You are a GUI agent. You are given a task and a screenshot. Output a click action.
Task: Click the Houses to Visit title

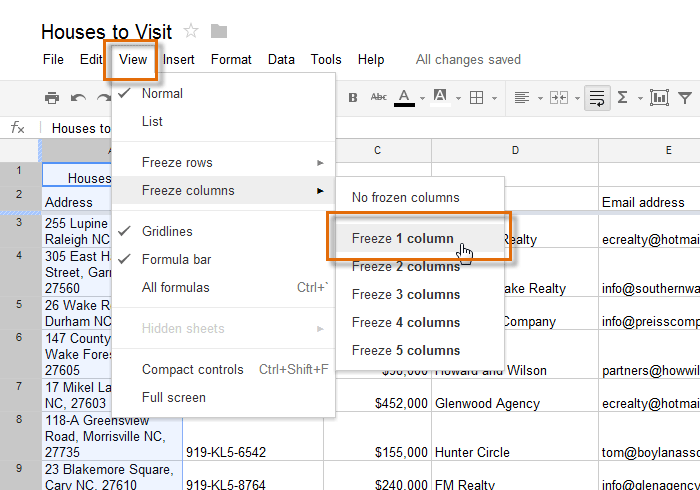tap(106, 32)
